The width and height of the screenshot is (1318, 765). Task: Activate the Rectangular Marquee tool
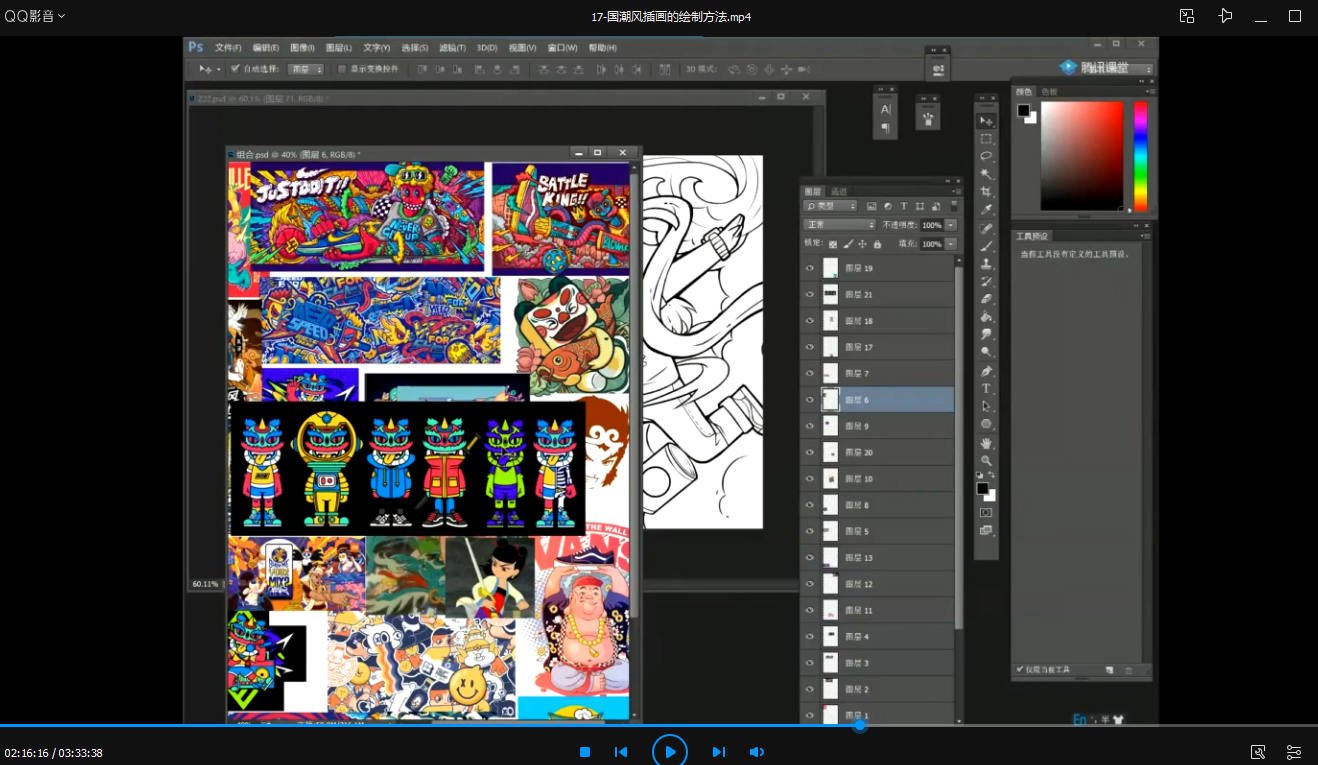(x=986, y=138)
